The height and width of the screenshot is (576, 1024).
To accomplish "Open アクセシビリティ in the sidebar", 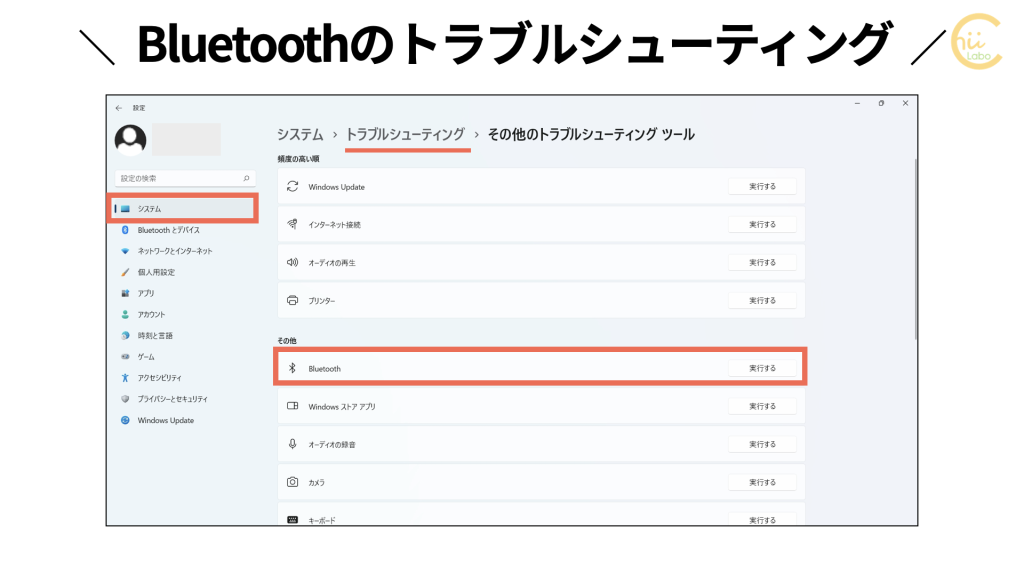I will 159,378.
